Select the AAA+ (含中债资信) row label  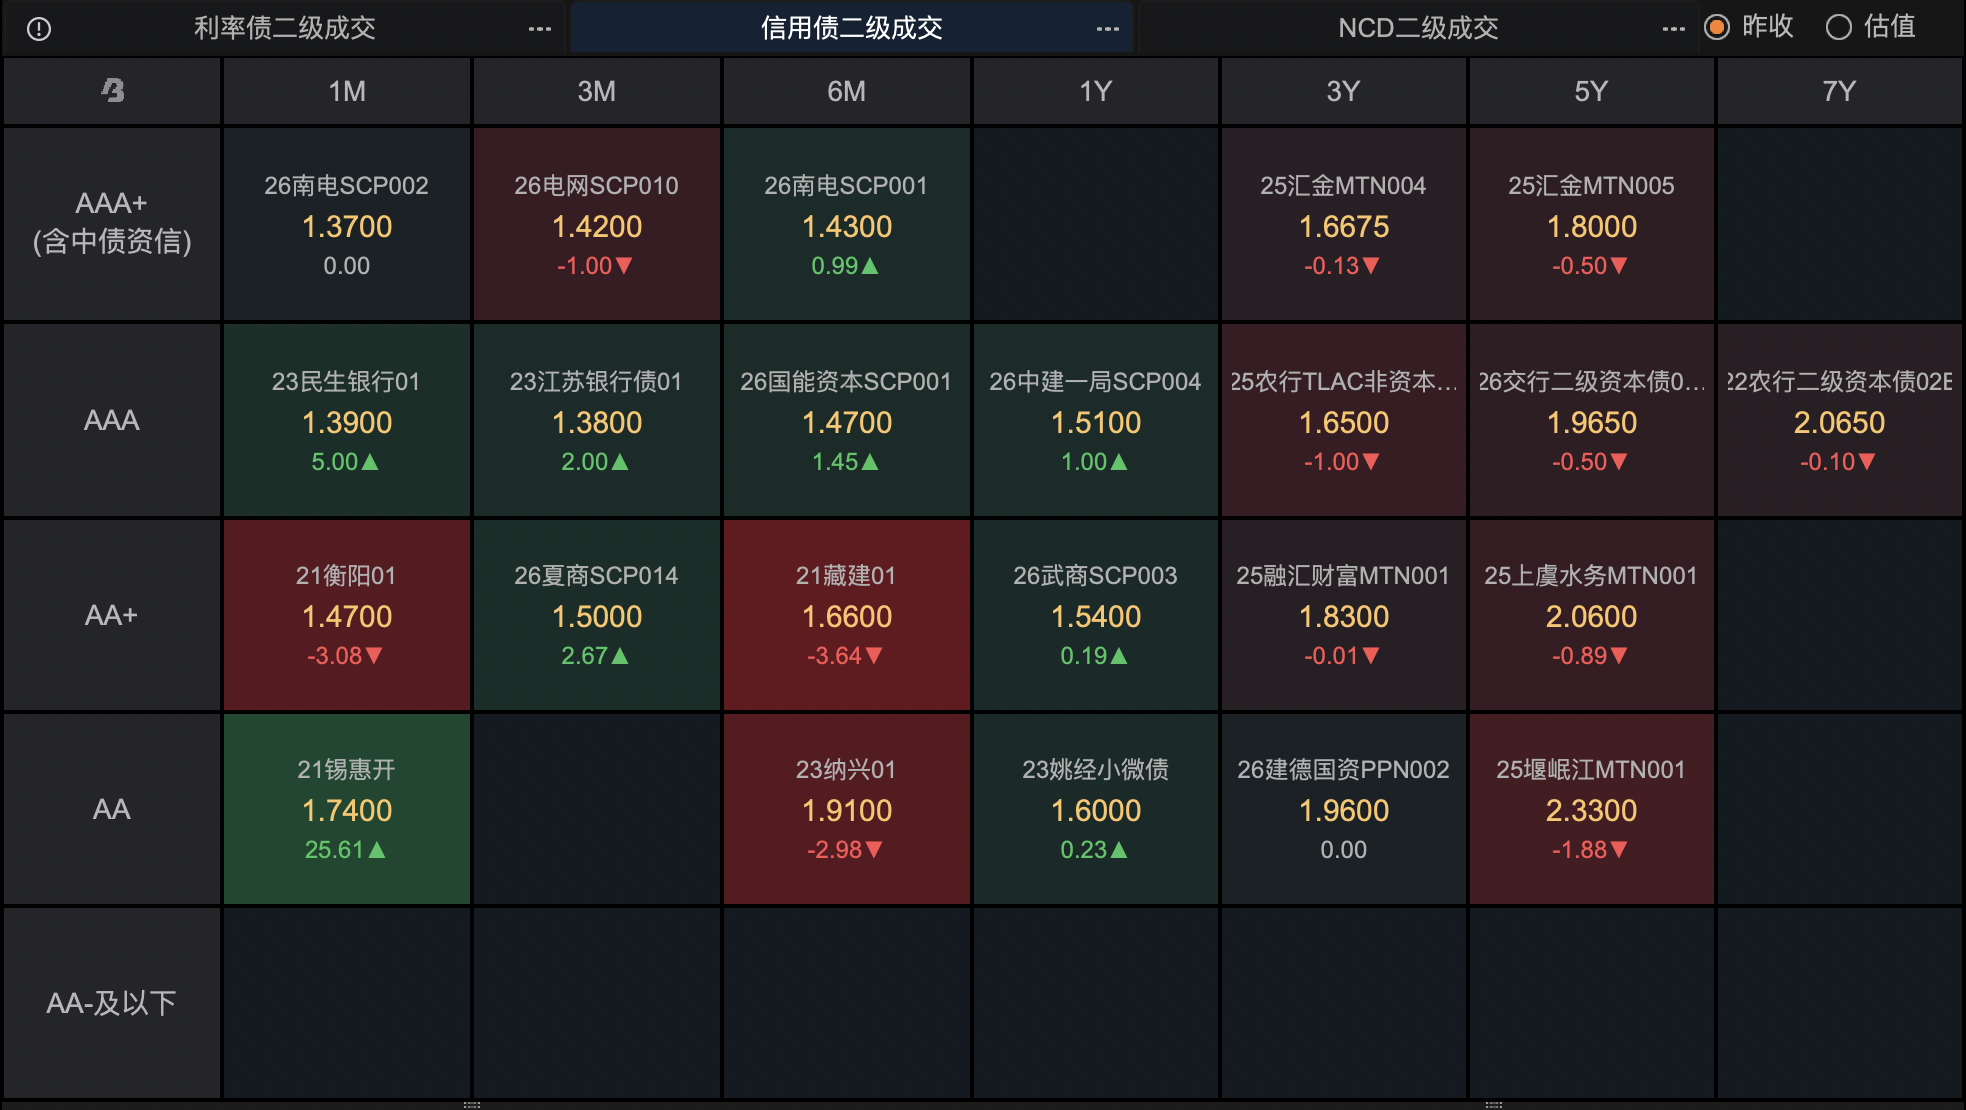pyautogui.click(x=112, y=223)
